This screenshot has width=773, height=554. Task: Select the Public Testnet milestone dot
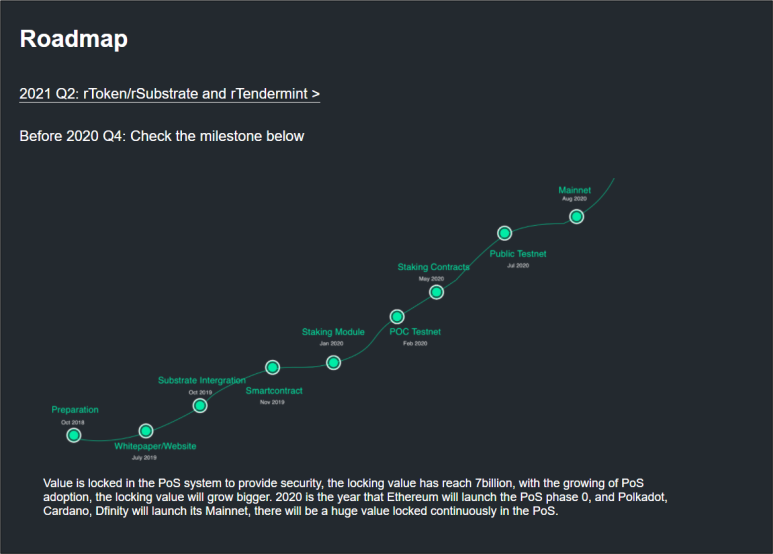point(505,233)
